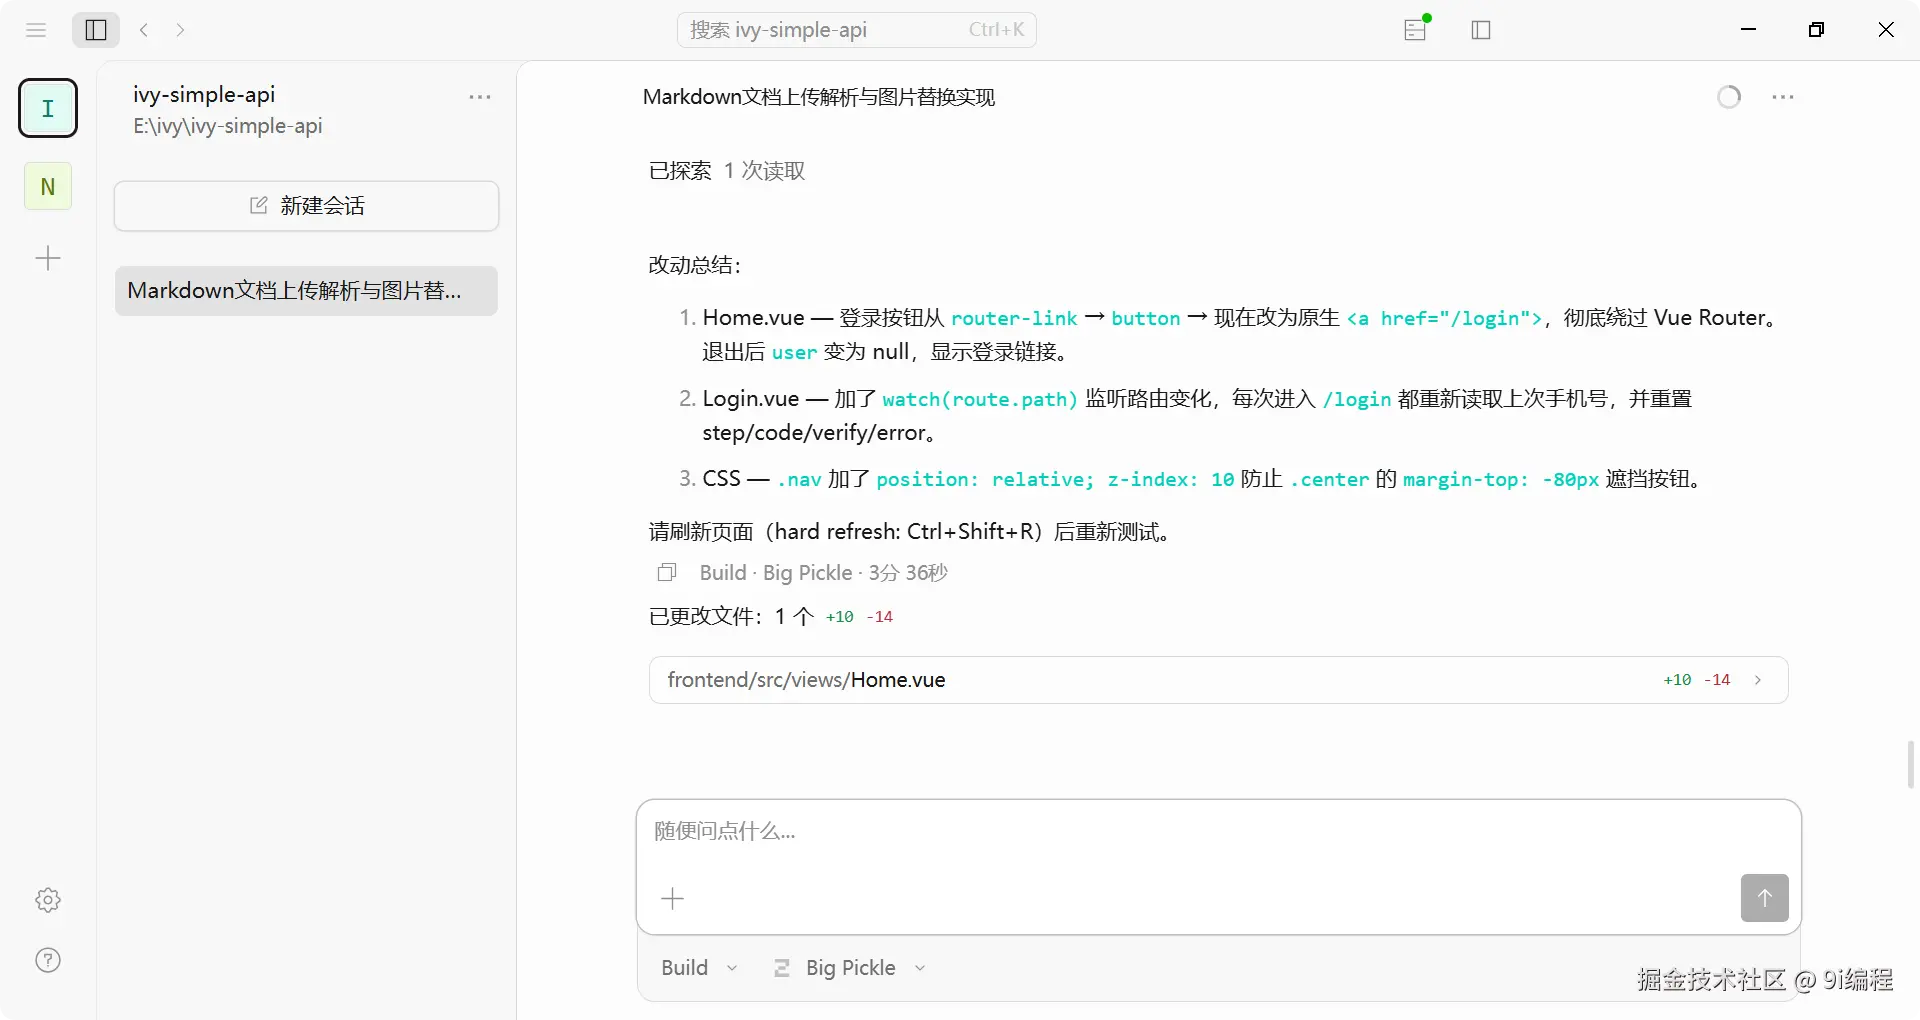Toggle the left sidebar panel icon
Viewport: 1920px width, 1020px height.
pos(96,30)
